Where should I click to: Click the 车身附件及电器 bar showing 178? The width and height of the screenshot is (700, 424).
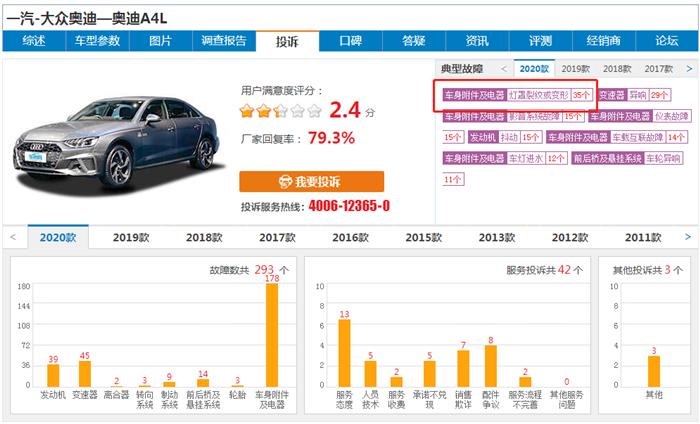(x=272, y=335)
